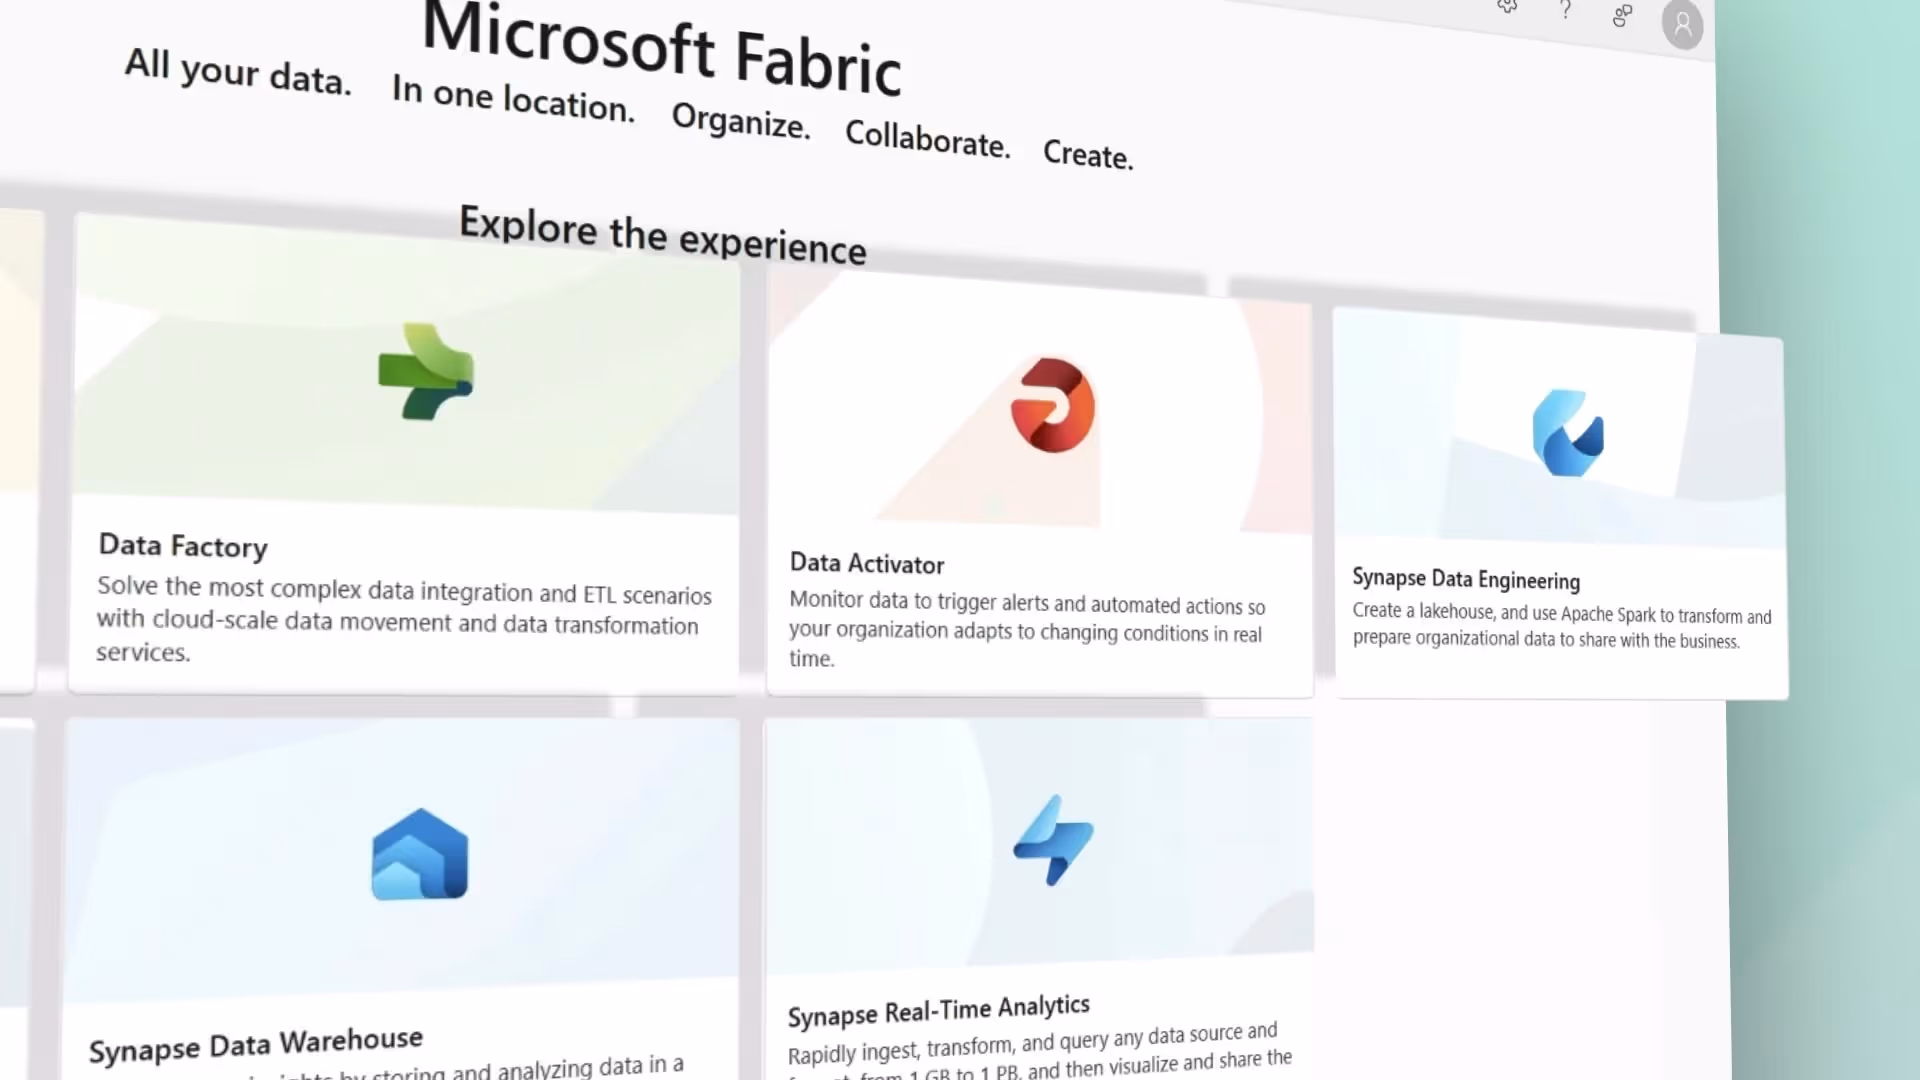Click the 'Create.' text

[x=1088, y=154]
